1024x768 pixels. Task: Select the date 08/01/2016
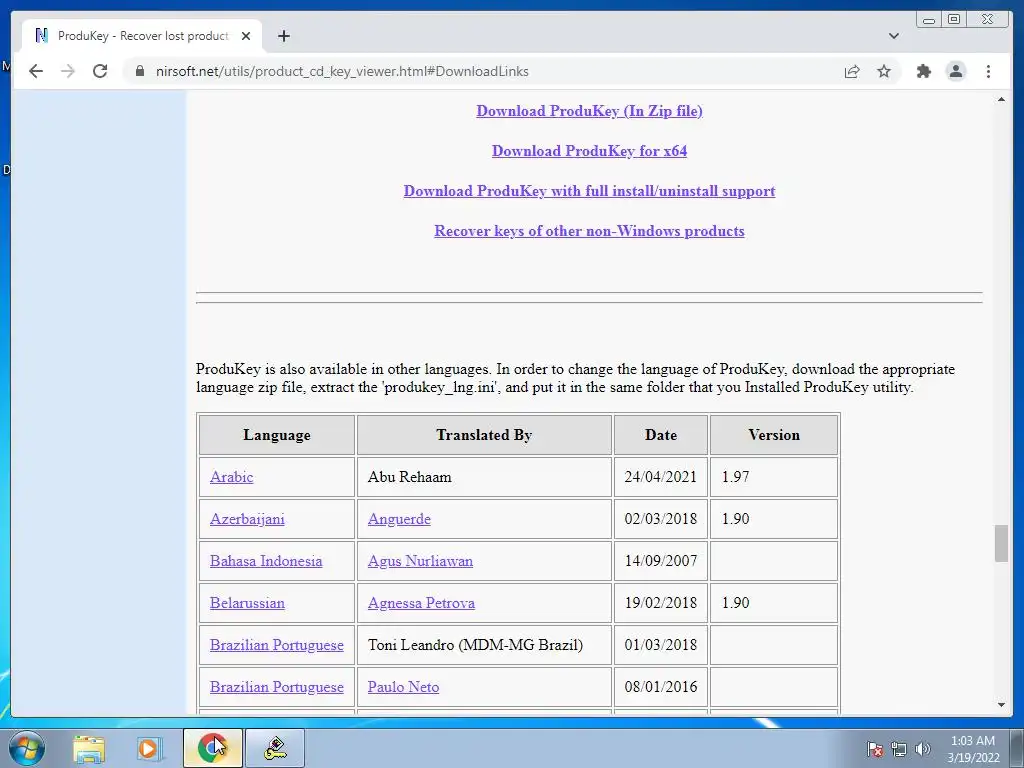[661, 687]
